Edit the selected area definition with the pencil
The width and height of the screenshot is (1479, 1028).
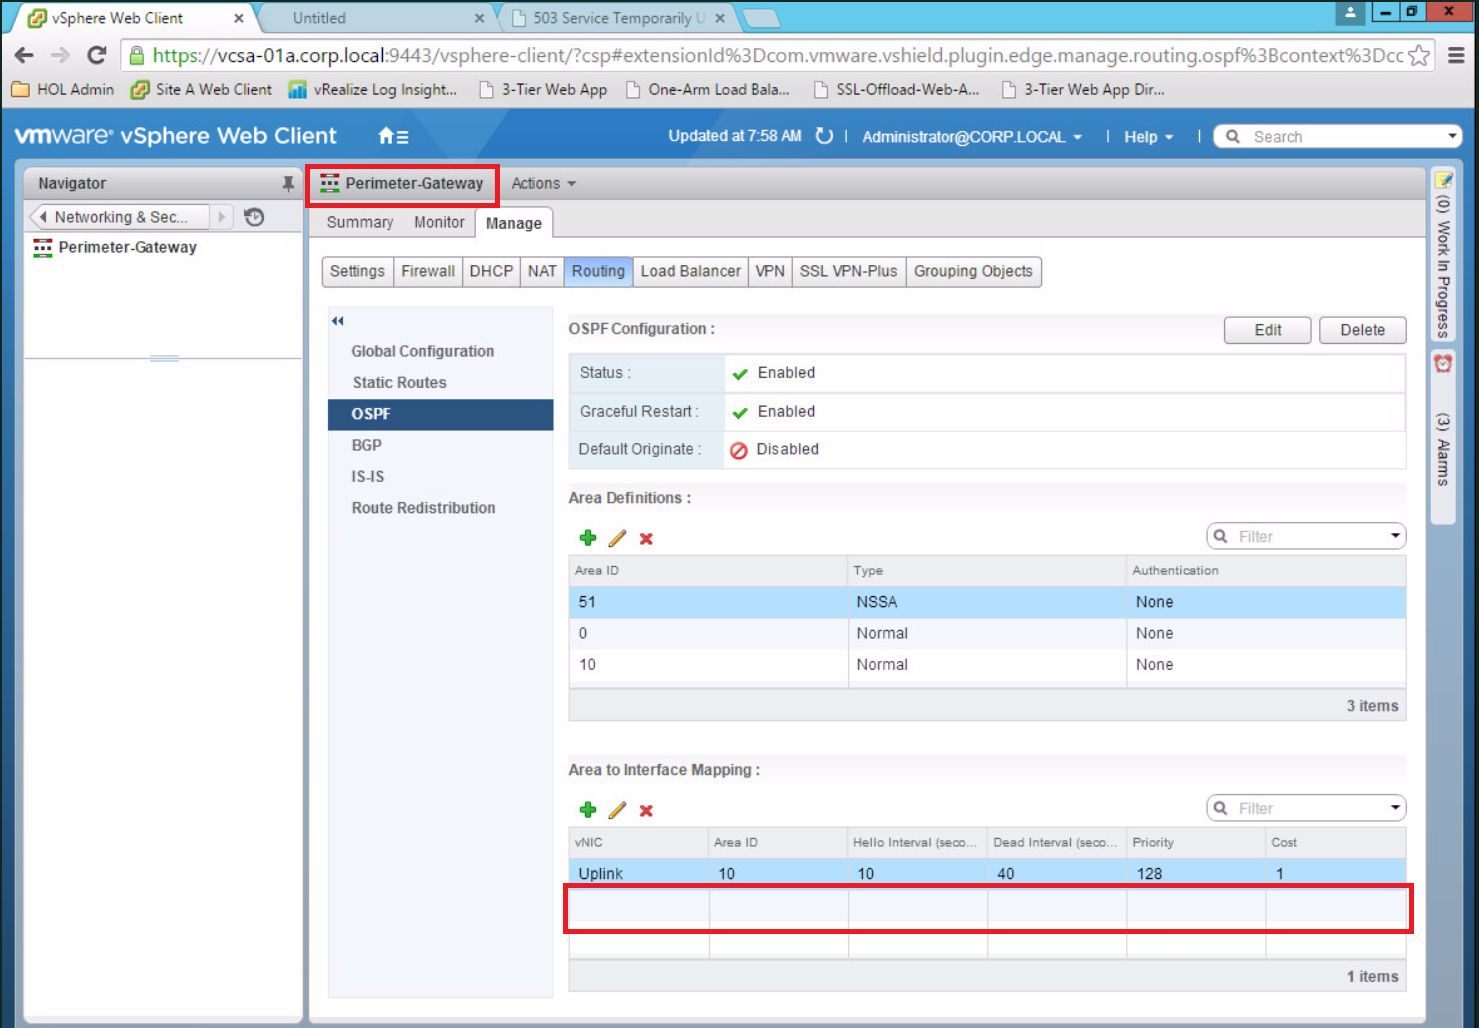point(617,538)
